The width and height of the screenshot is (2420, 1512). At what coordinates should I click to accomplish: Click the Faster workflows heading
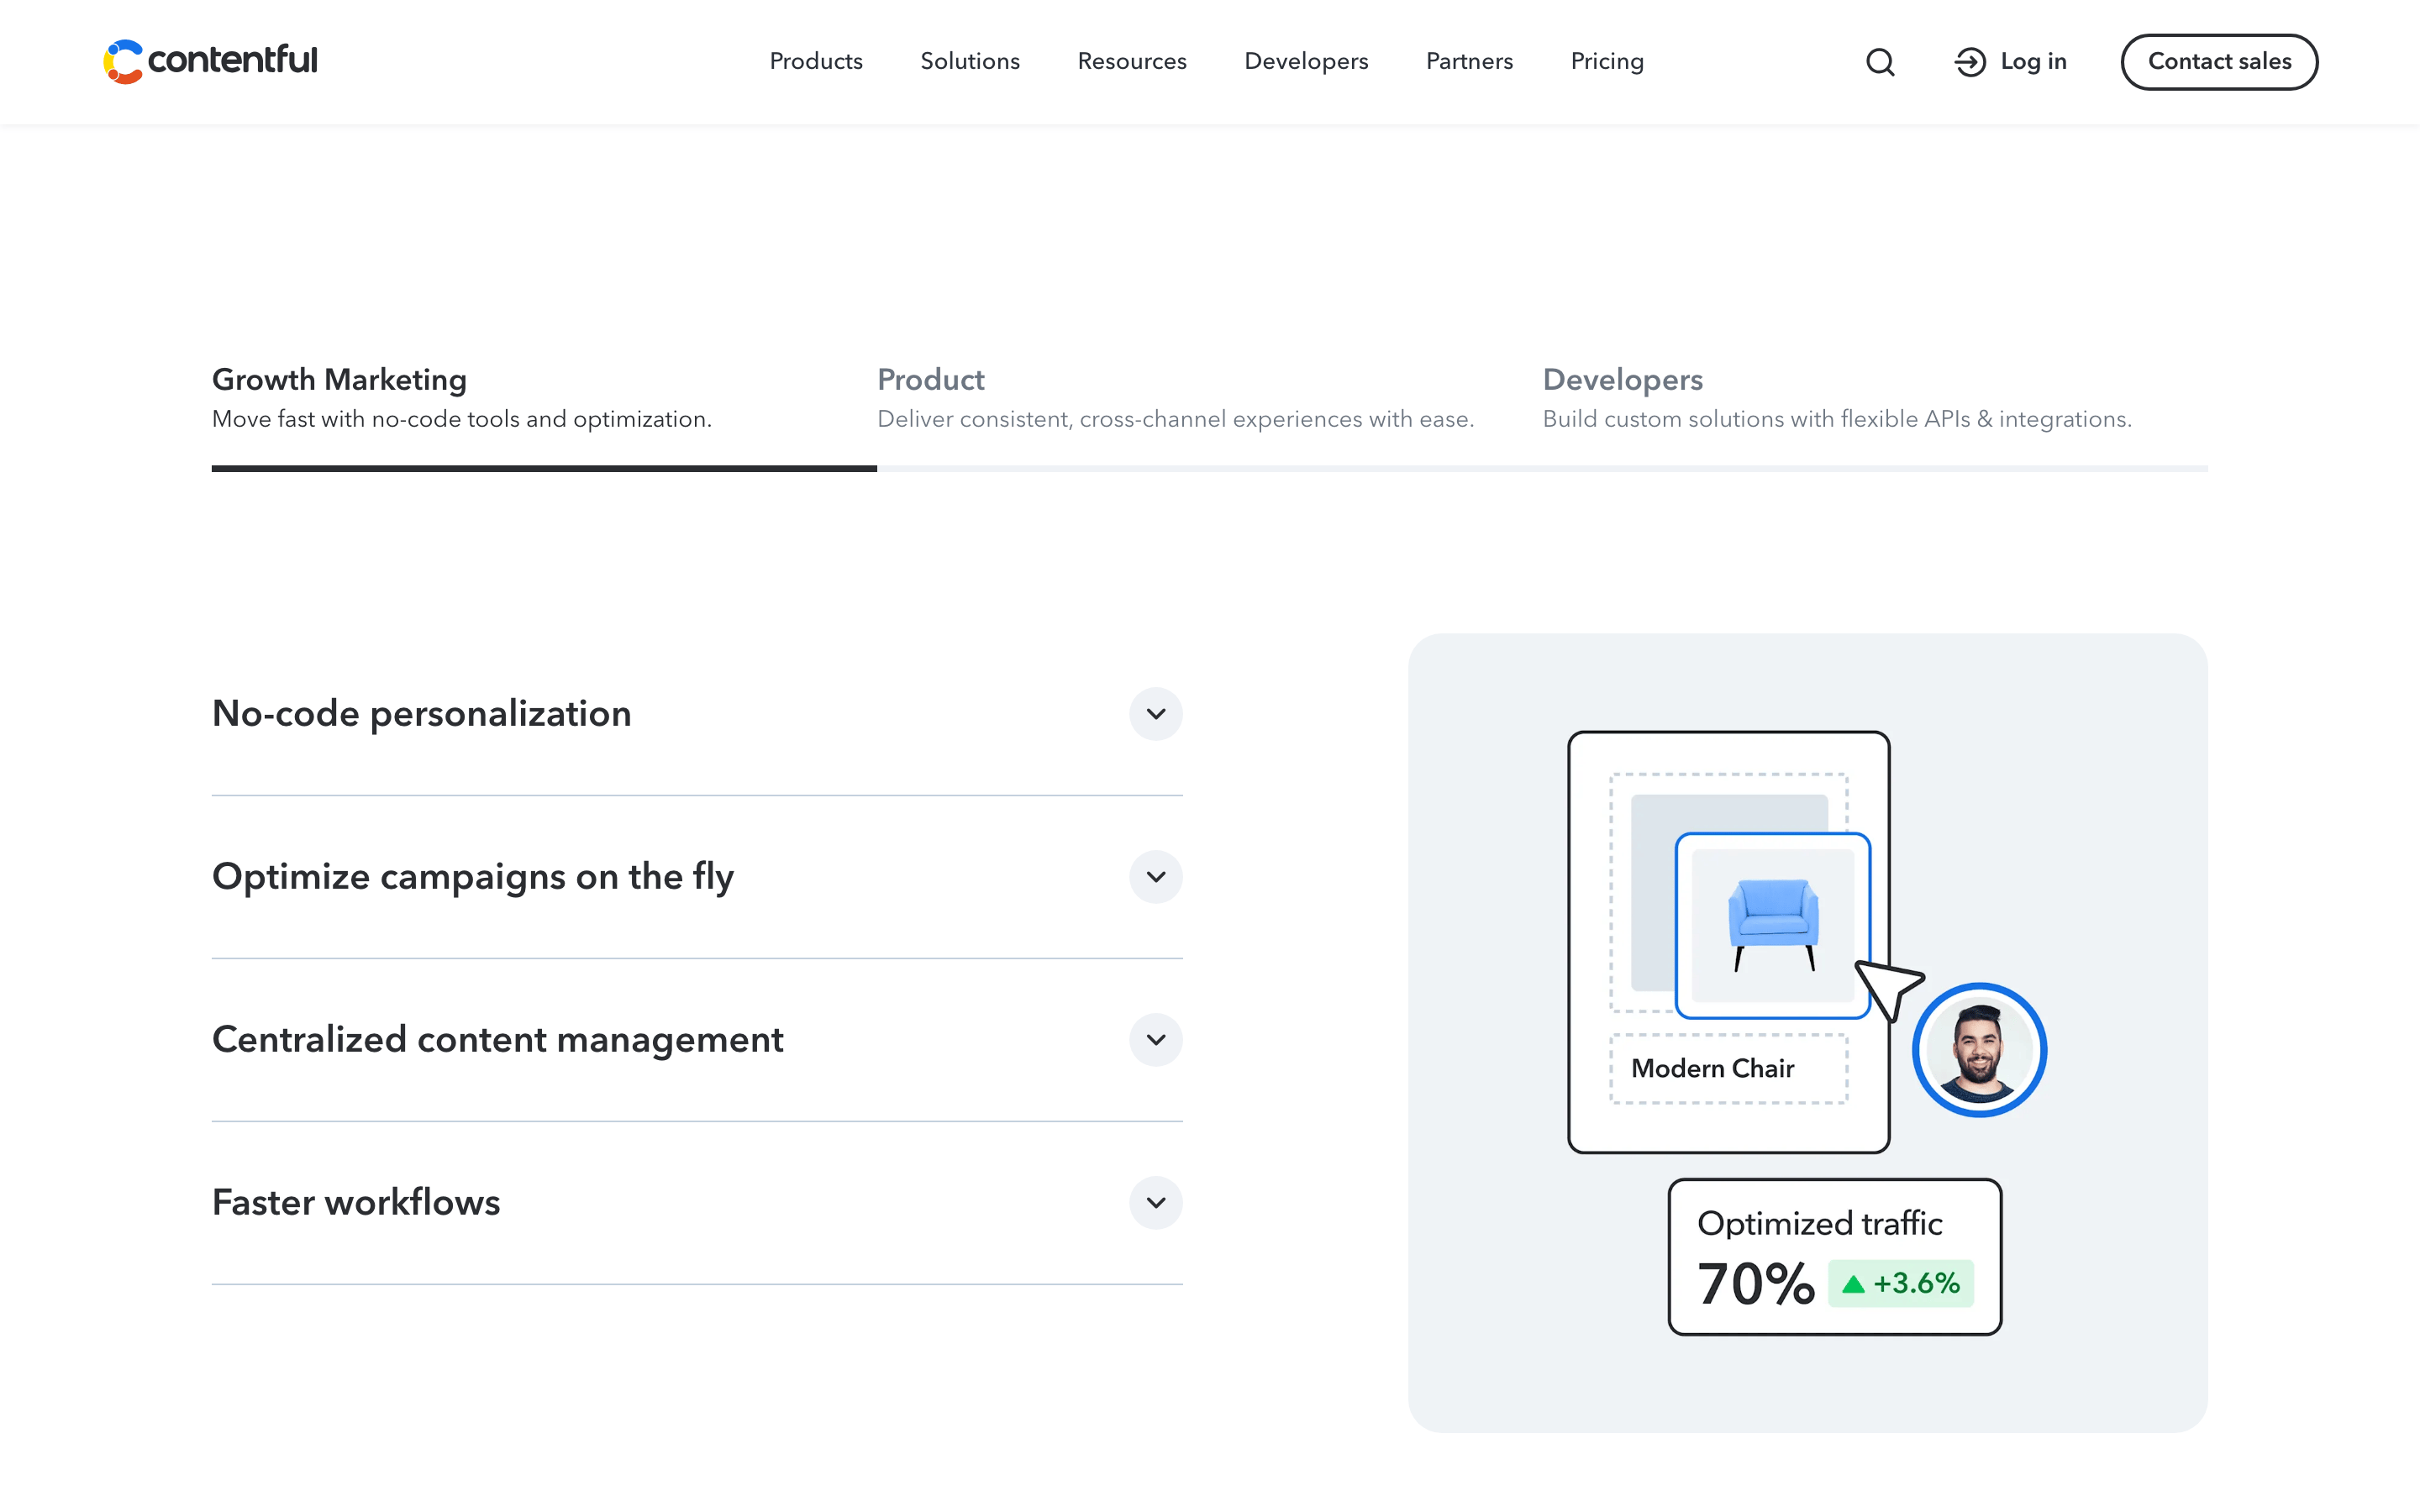pyautogui.click(x=356, y=1203)
